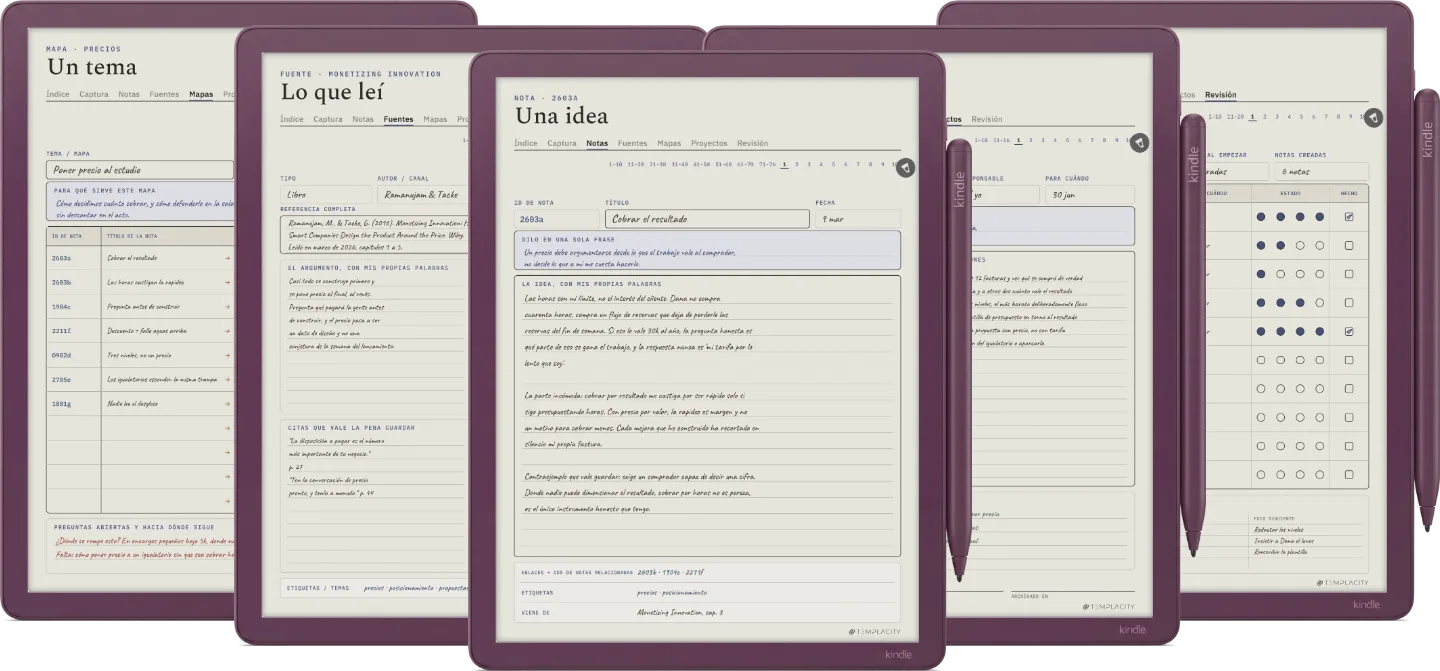This screenshot has width=1440, height=671.
Task: Tap the Título field Cobrar el resultado
Action: [x=707, y=219]
